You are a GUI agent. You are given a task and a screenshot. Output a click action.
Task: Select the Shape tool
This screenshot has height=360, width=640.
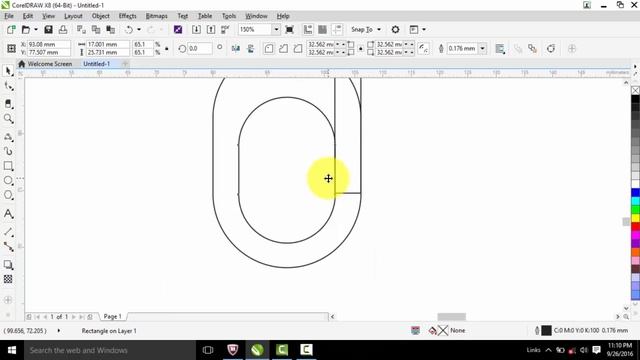(8, 86)
